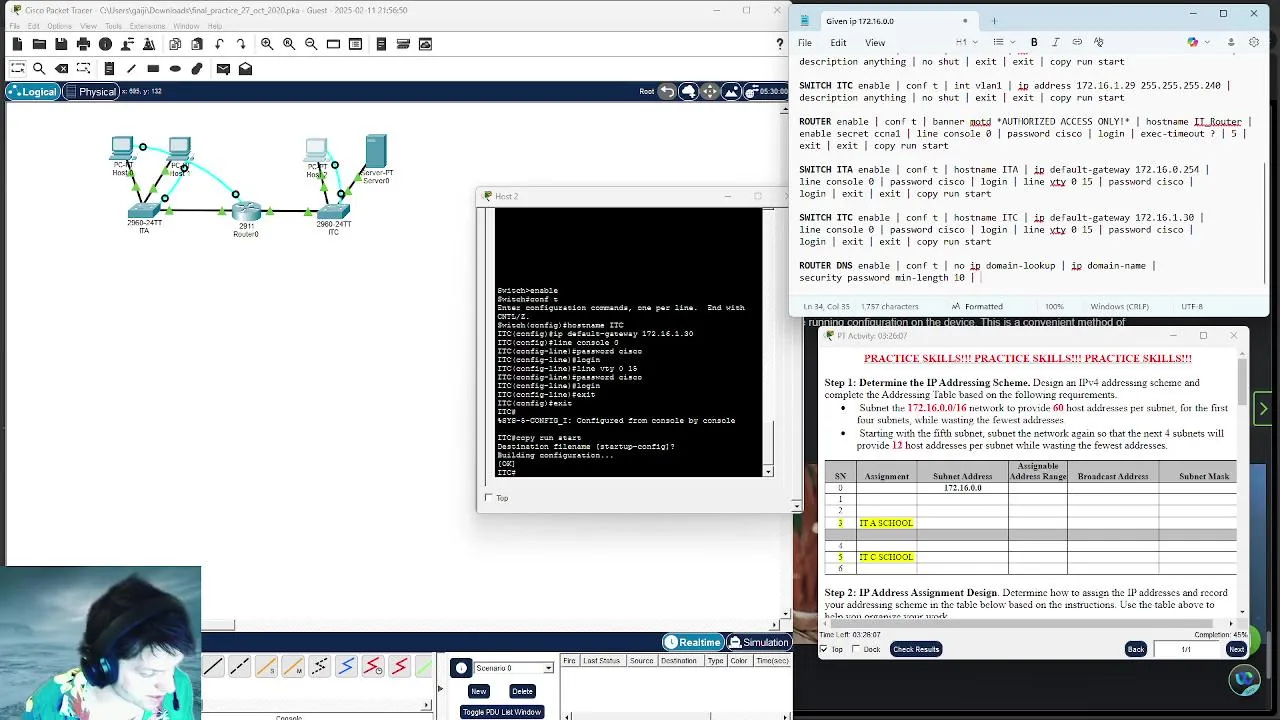Image resolution: width=1280 pixels, height=720 pixels.
Task: Toggle the Top checkbox in PT Activity window
Action: coord(824,649)
